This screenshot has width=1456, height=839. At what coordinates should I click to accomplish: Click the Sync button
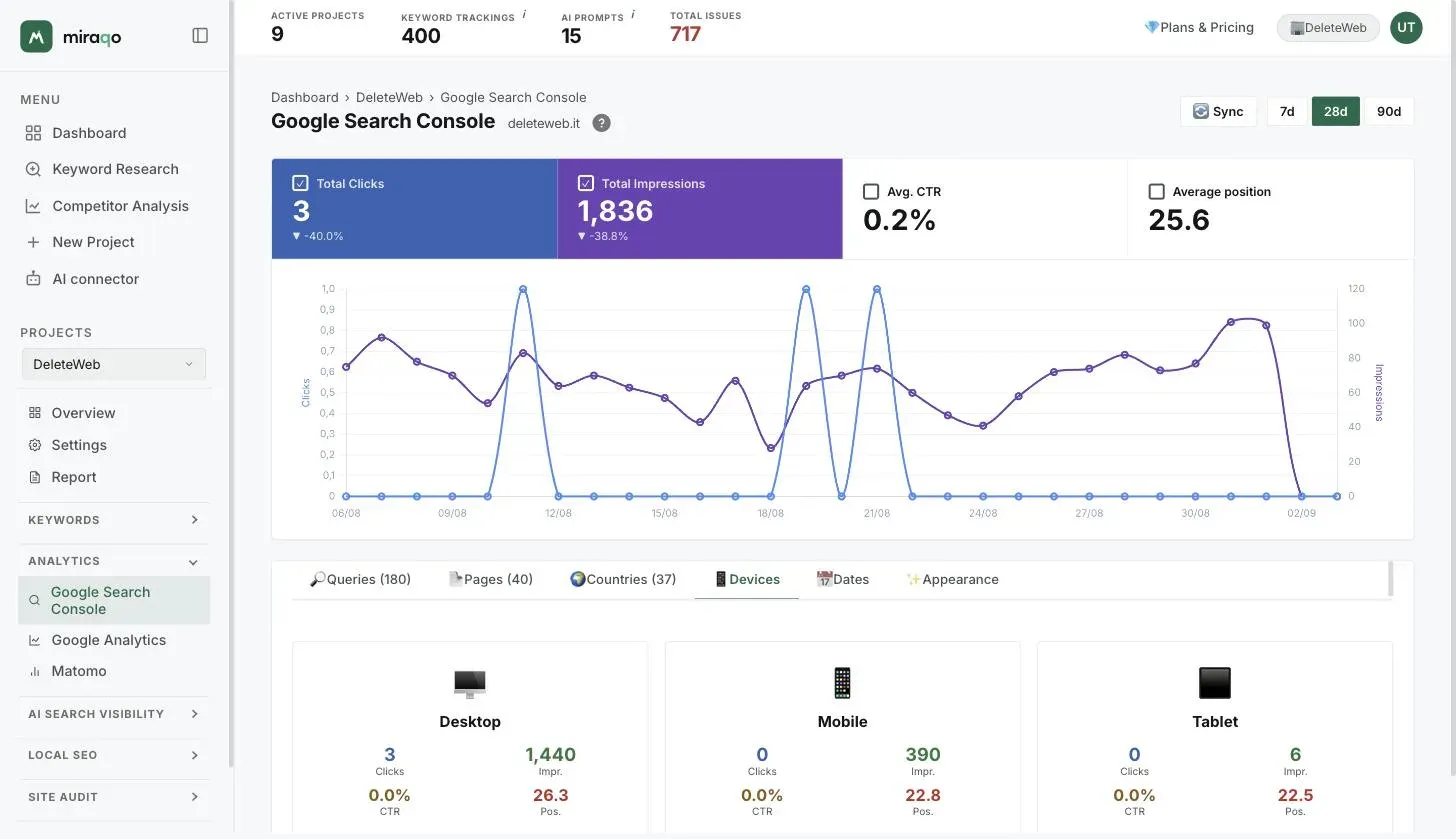click(1218, 111)
